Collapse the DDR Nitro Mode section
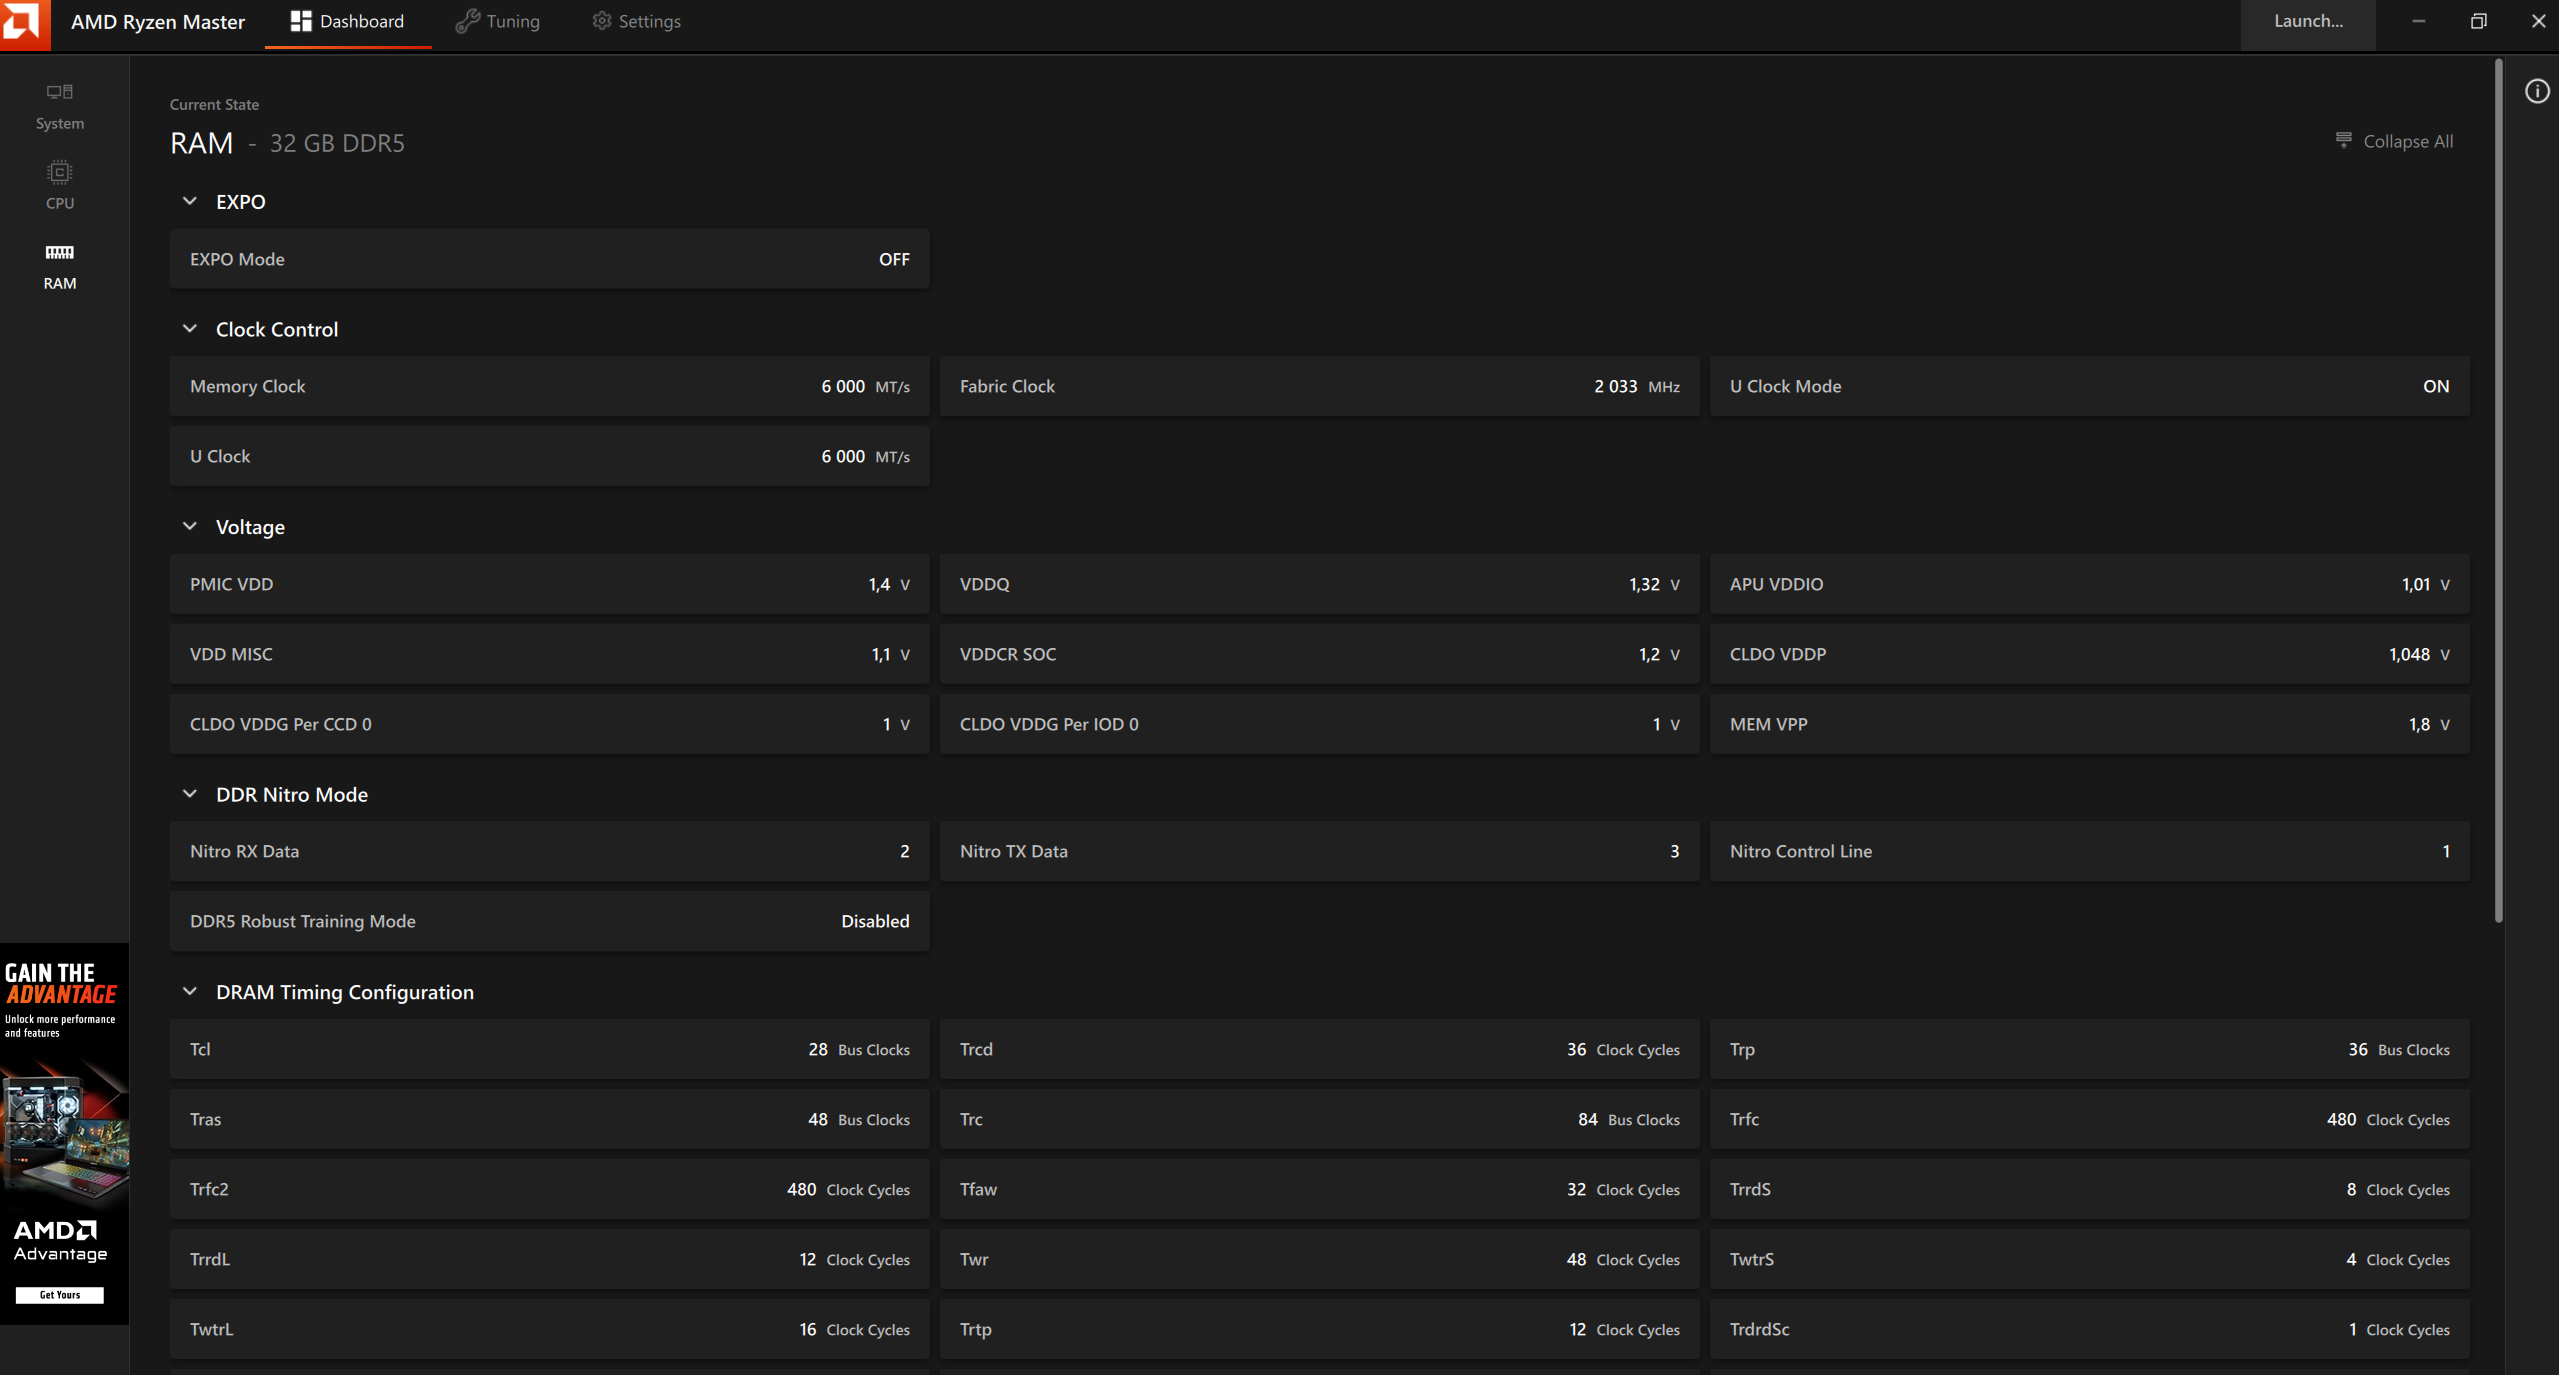2559x1375 pixels. point(190,794)
